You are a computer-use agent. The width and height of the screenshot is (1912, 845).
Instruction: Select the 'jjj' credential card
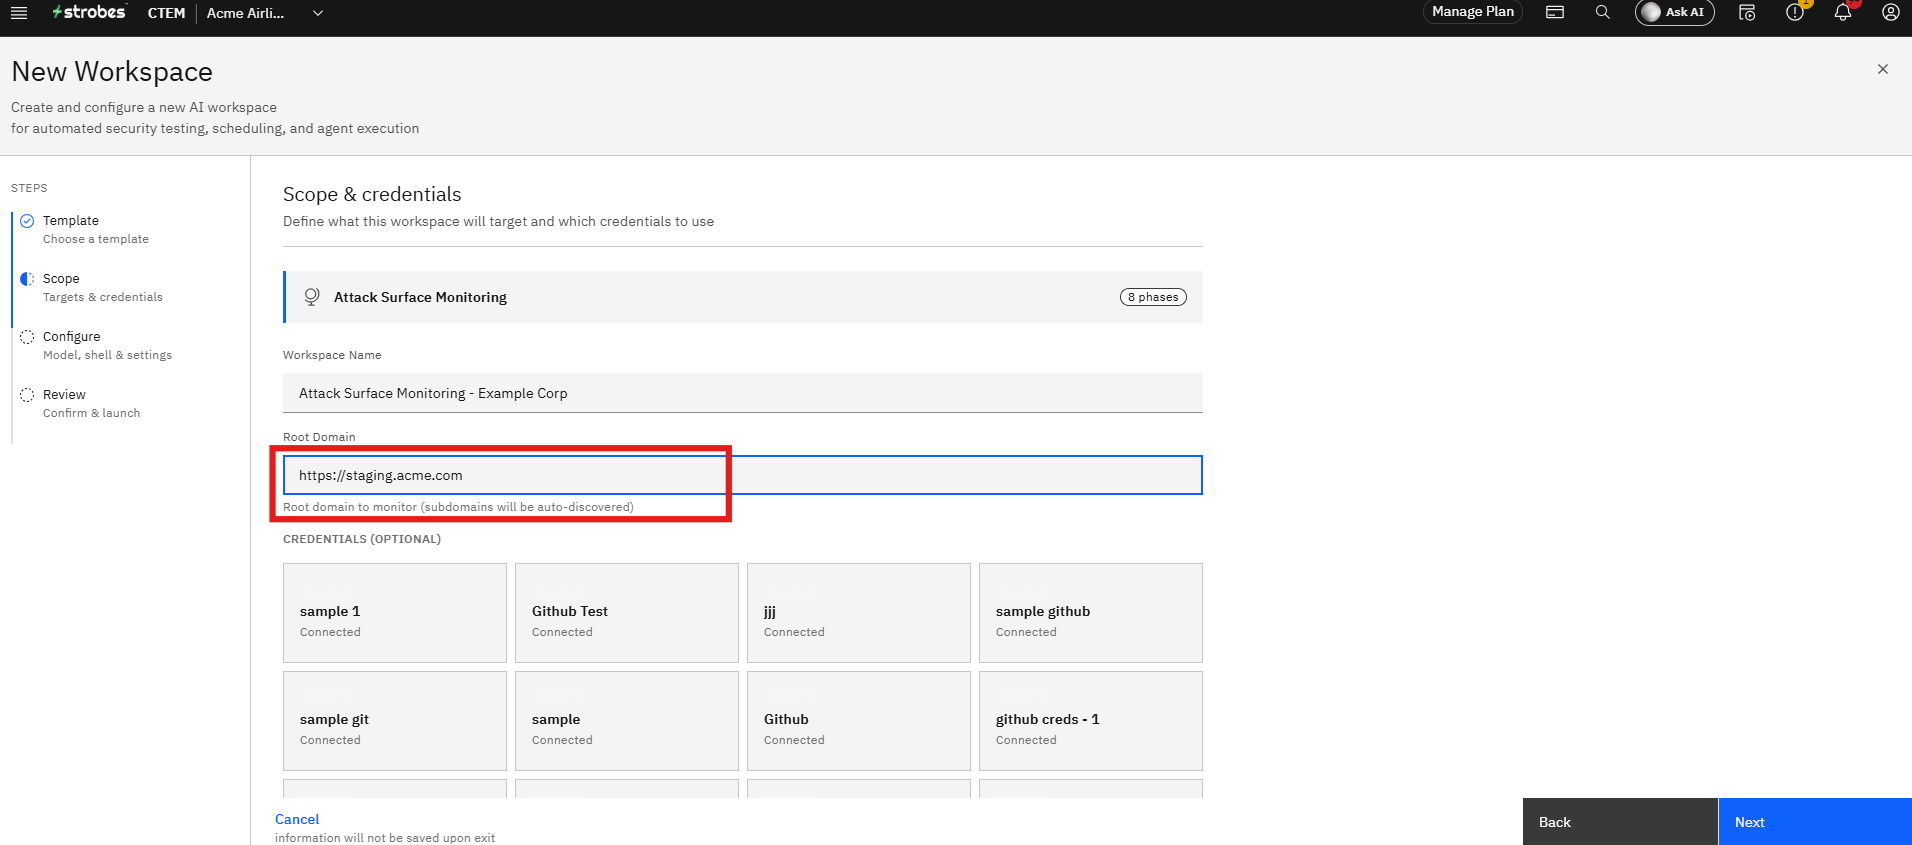[859, 613]
